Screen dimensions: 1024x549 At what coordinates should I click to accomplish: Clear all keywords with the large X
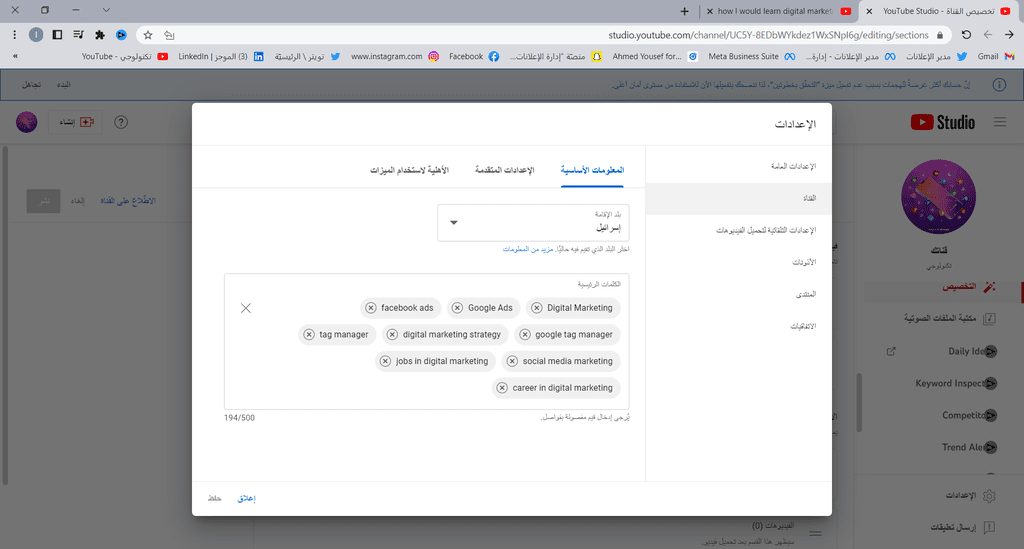pos(246,308)
